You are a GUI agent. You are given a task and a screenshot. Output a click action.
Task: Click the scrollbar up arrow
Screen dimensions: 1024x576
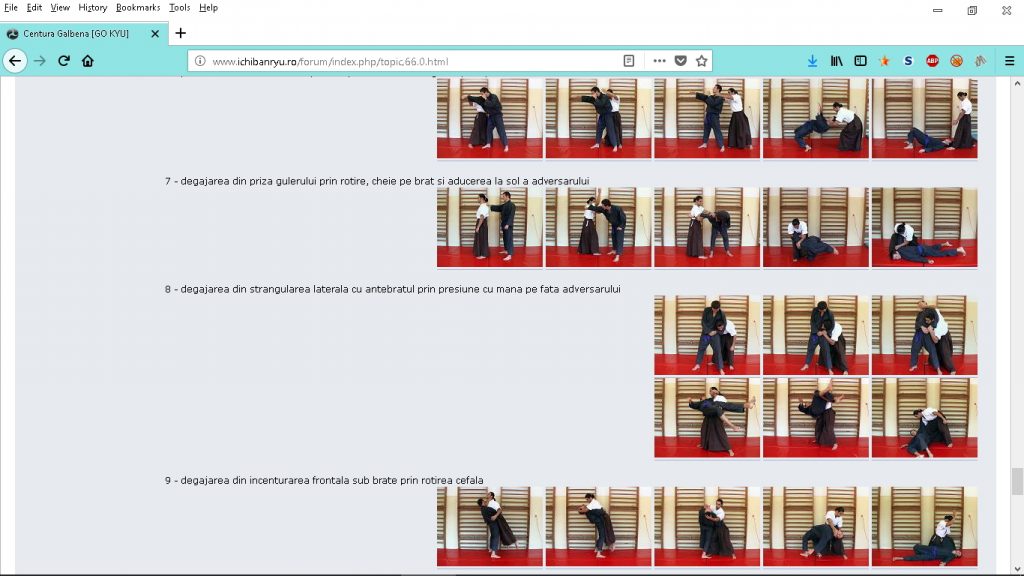(1017, 84)
